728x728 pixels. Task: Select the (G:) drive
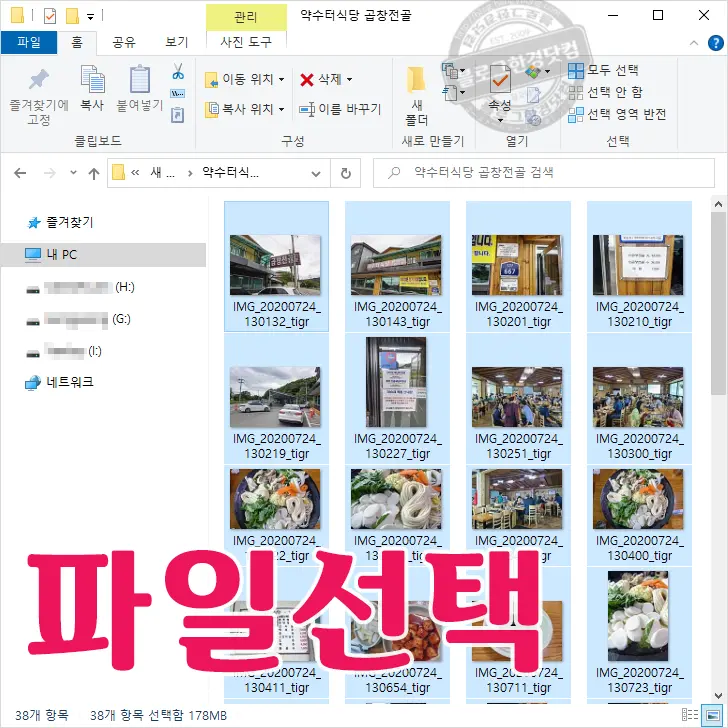(x=78, y=319)
